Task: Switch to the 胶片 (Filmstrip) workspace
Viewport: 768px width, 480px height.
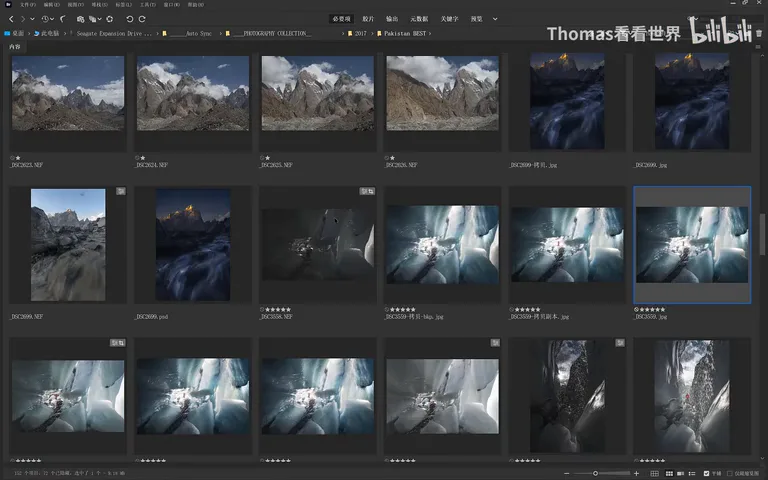Action: [368, 19]
